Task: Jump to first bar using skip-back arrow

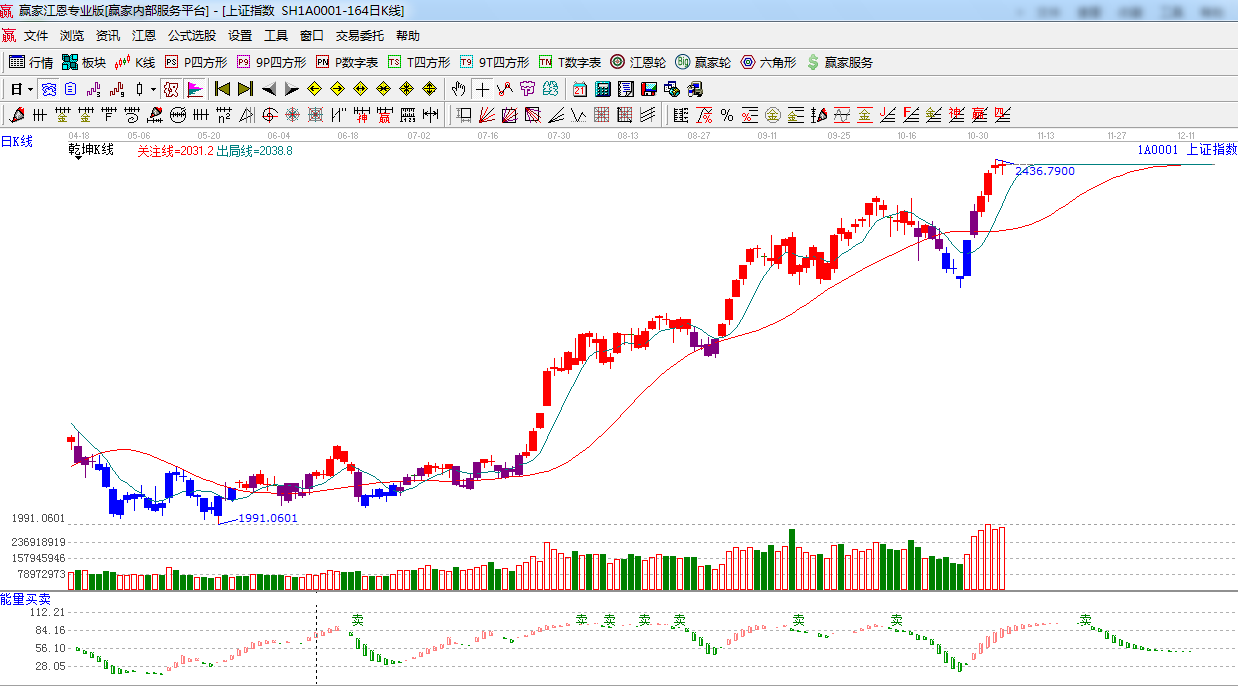Action: 222,89
